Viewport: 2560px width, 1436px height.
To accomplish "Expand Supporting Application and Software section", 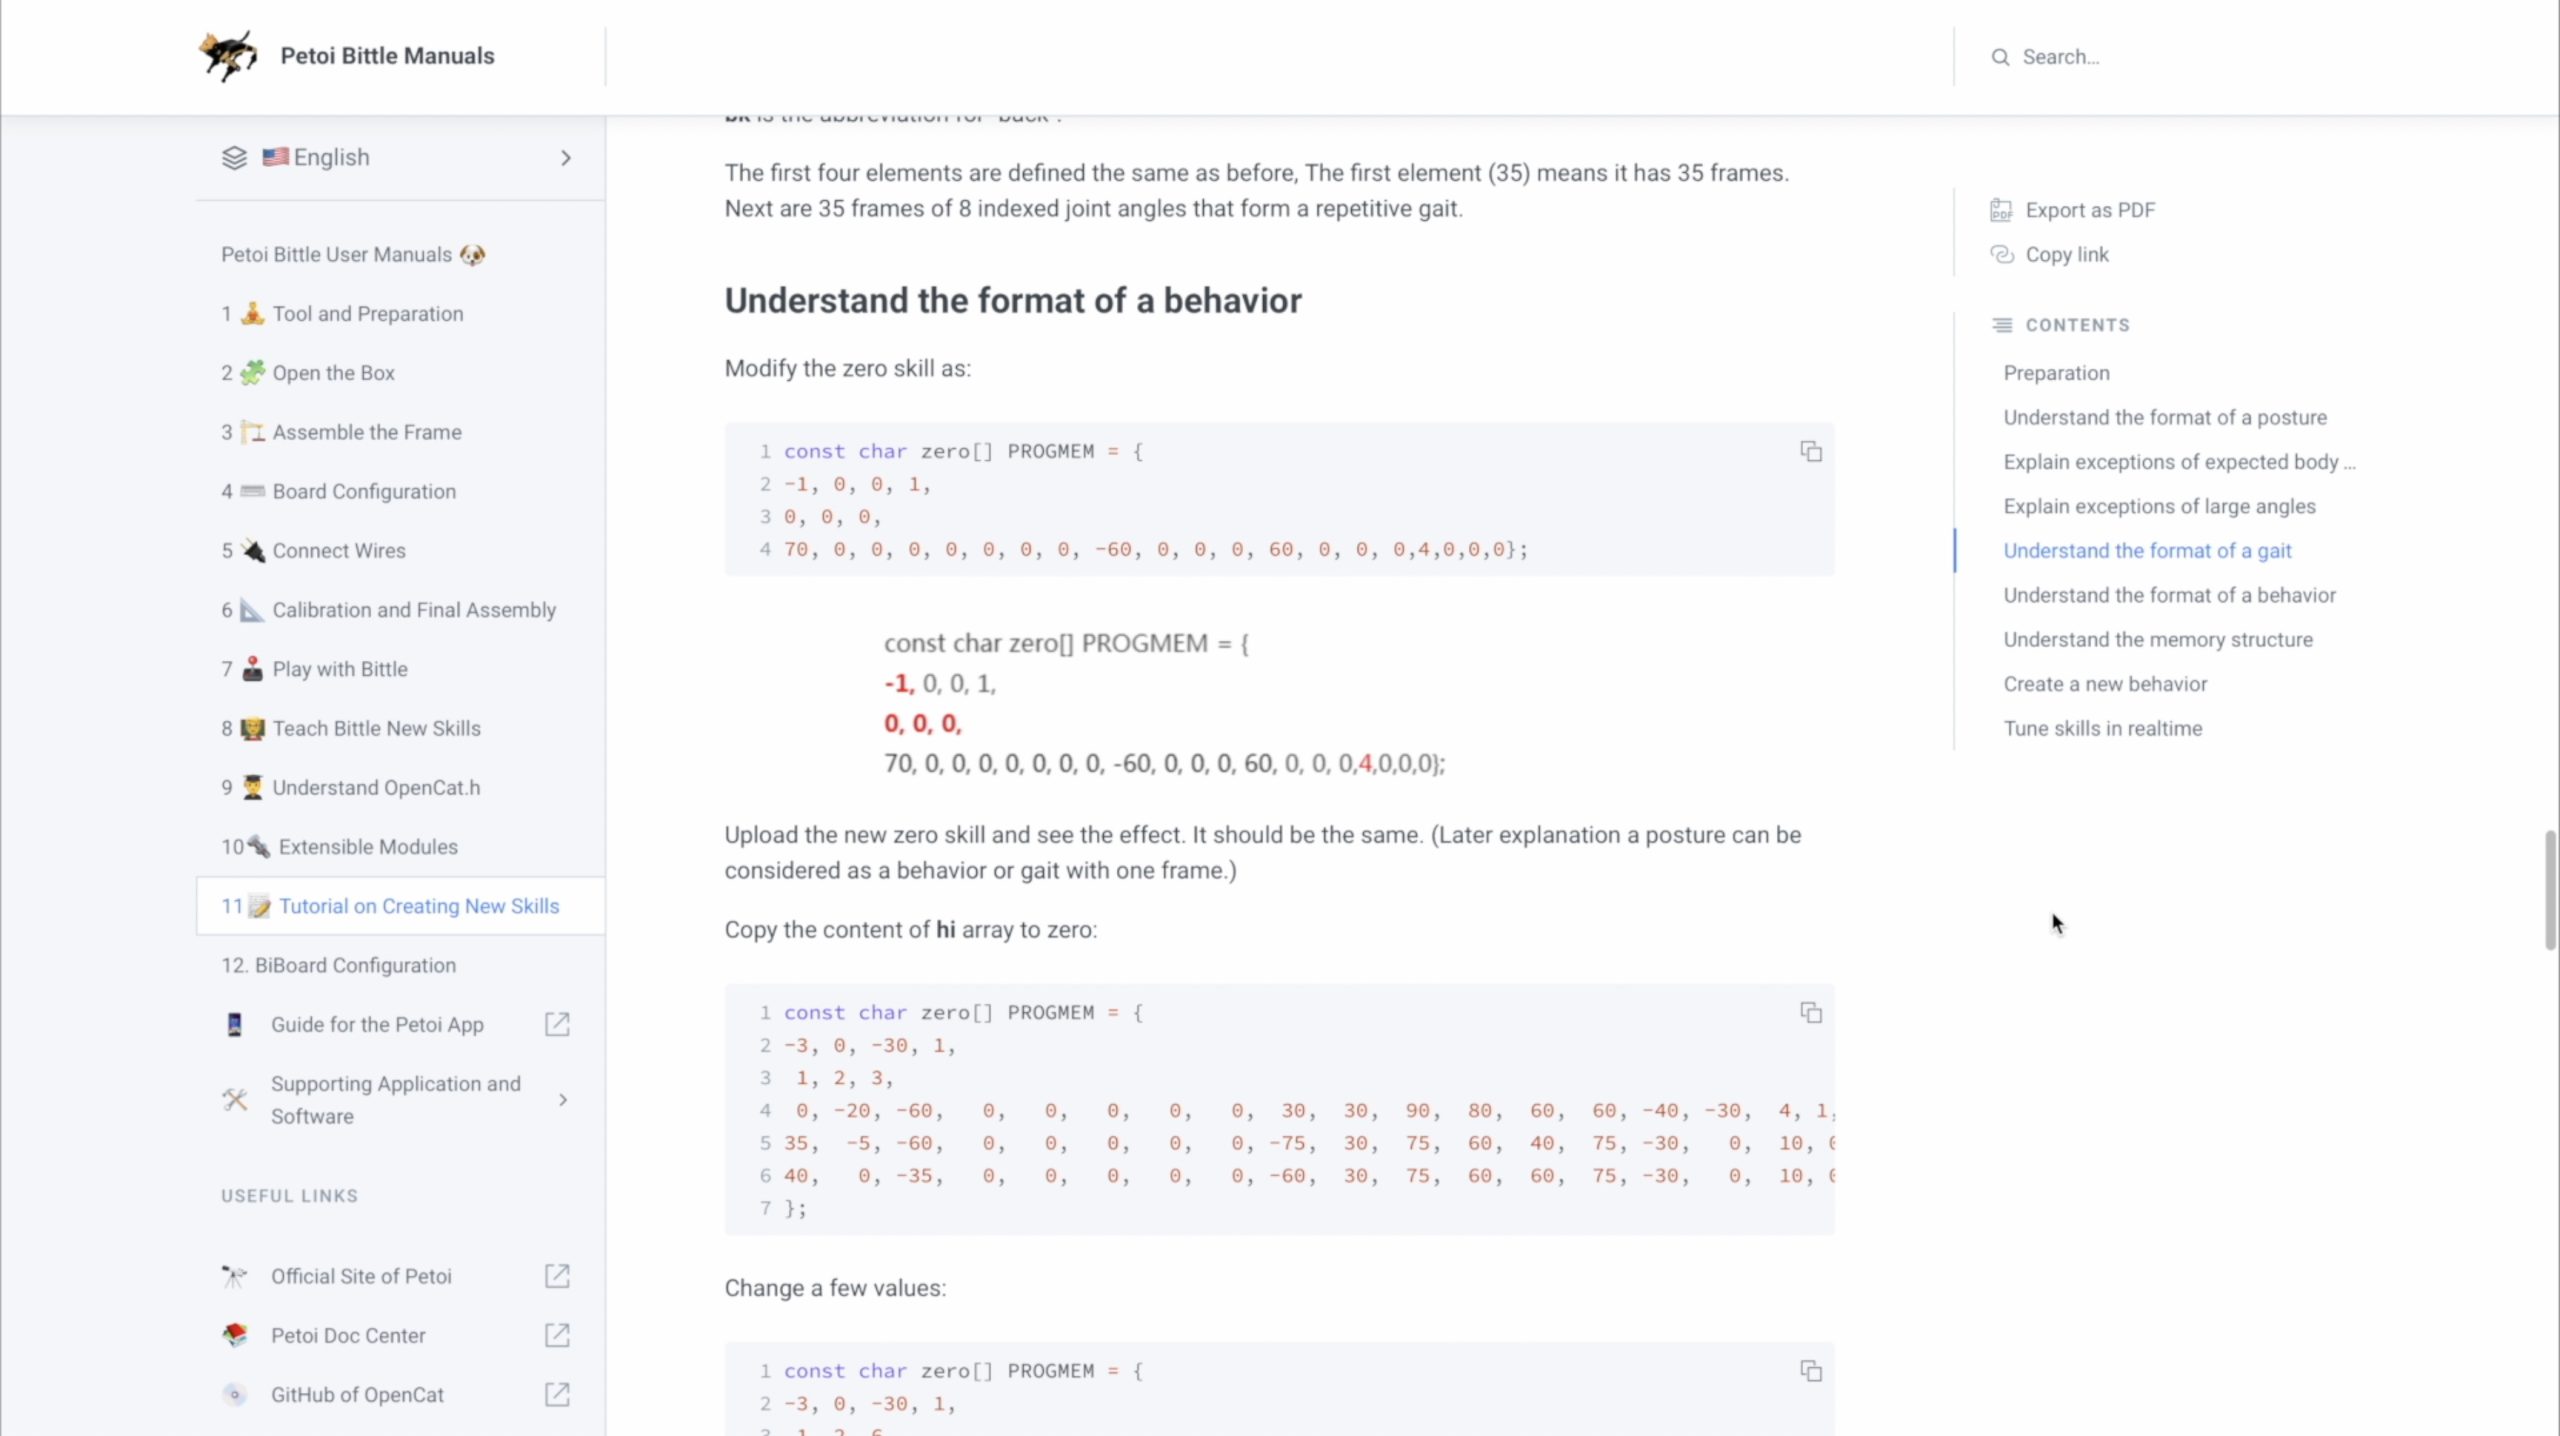I will click(x=563, y=1100).
